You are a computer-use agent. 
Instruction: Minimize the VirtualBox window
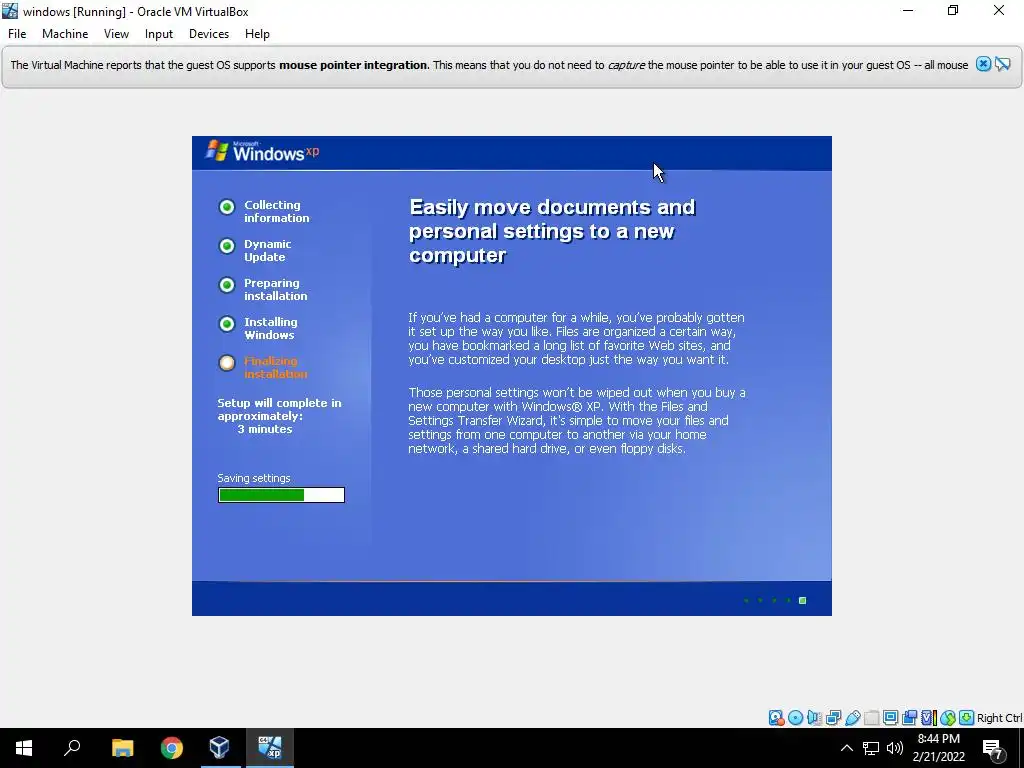click(908, 10)
